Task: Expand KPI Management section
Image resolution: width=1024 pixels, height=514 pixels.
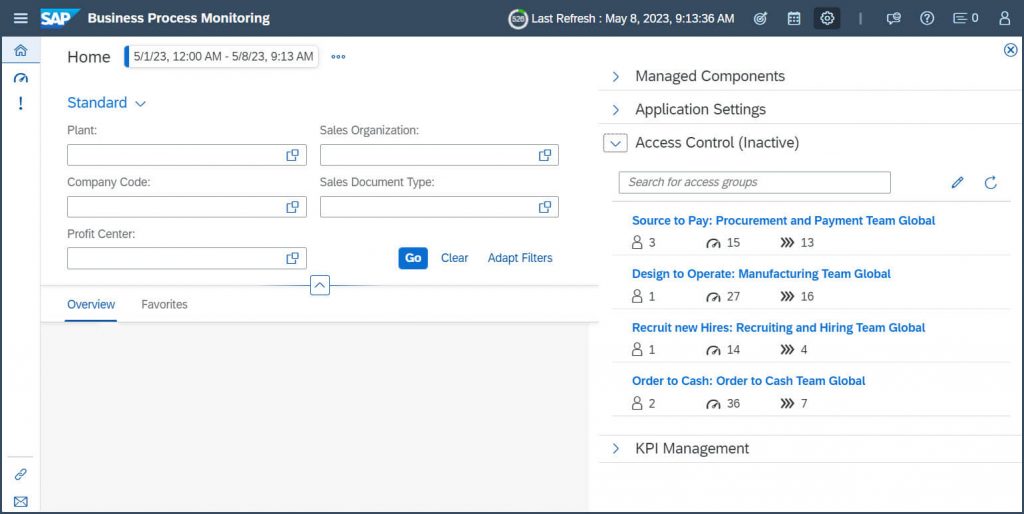Action: 615,449
